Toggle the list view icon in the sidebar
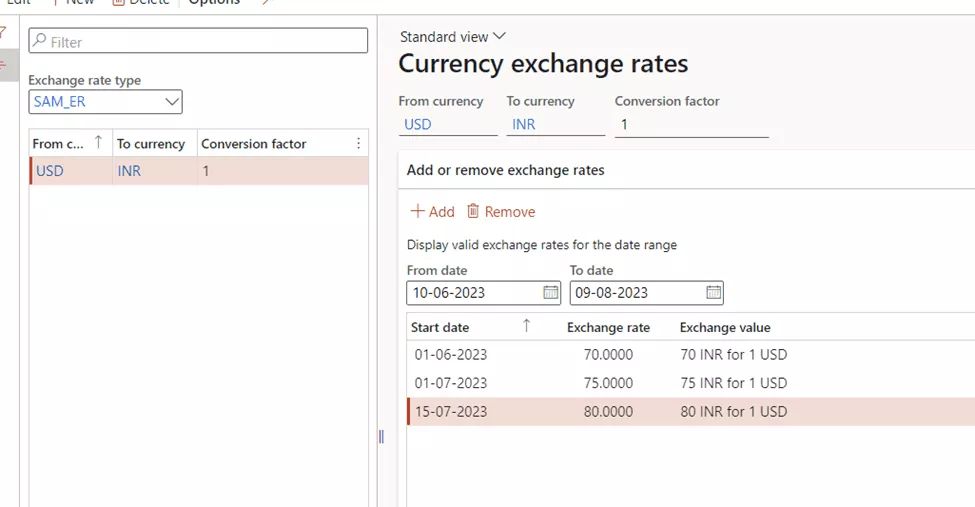Image resolution: width=975 pixels, height=507 pixels. pos(3,65)
